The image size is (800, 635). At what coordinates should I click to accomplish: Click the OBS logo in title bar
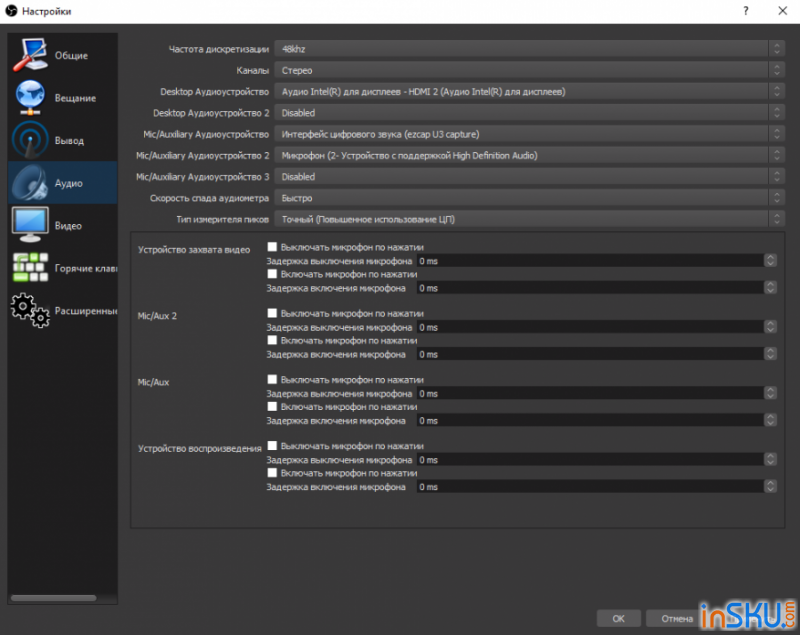(11, 11)
